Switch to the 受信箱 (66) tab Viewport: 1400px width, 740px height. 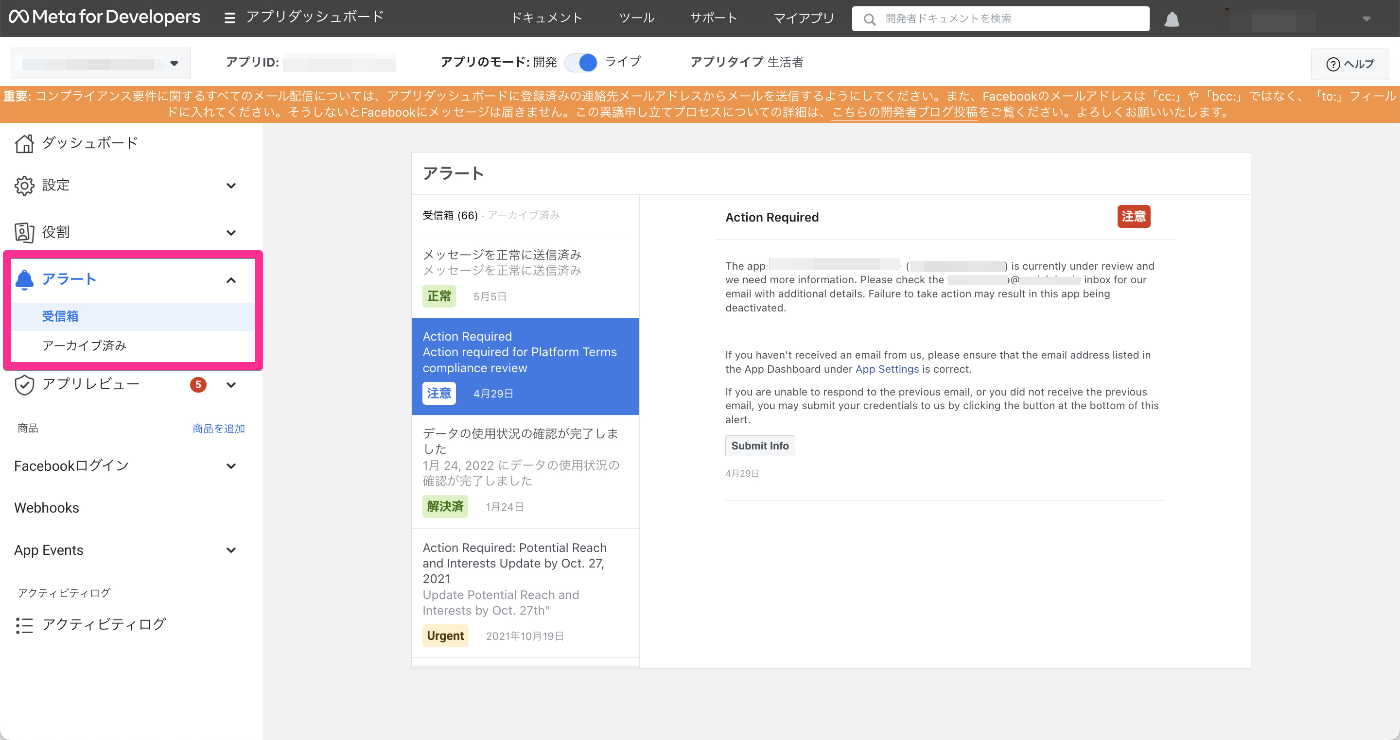click(450, 215)
